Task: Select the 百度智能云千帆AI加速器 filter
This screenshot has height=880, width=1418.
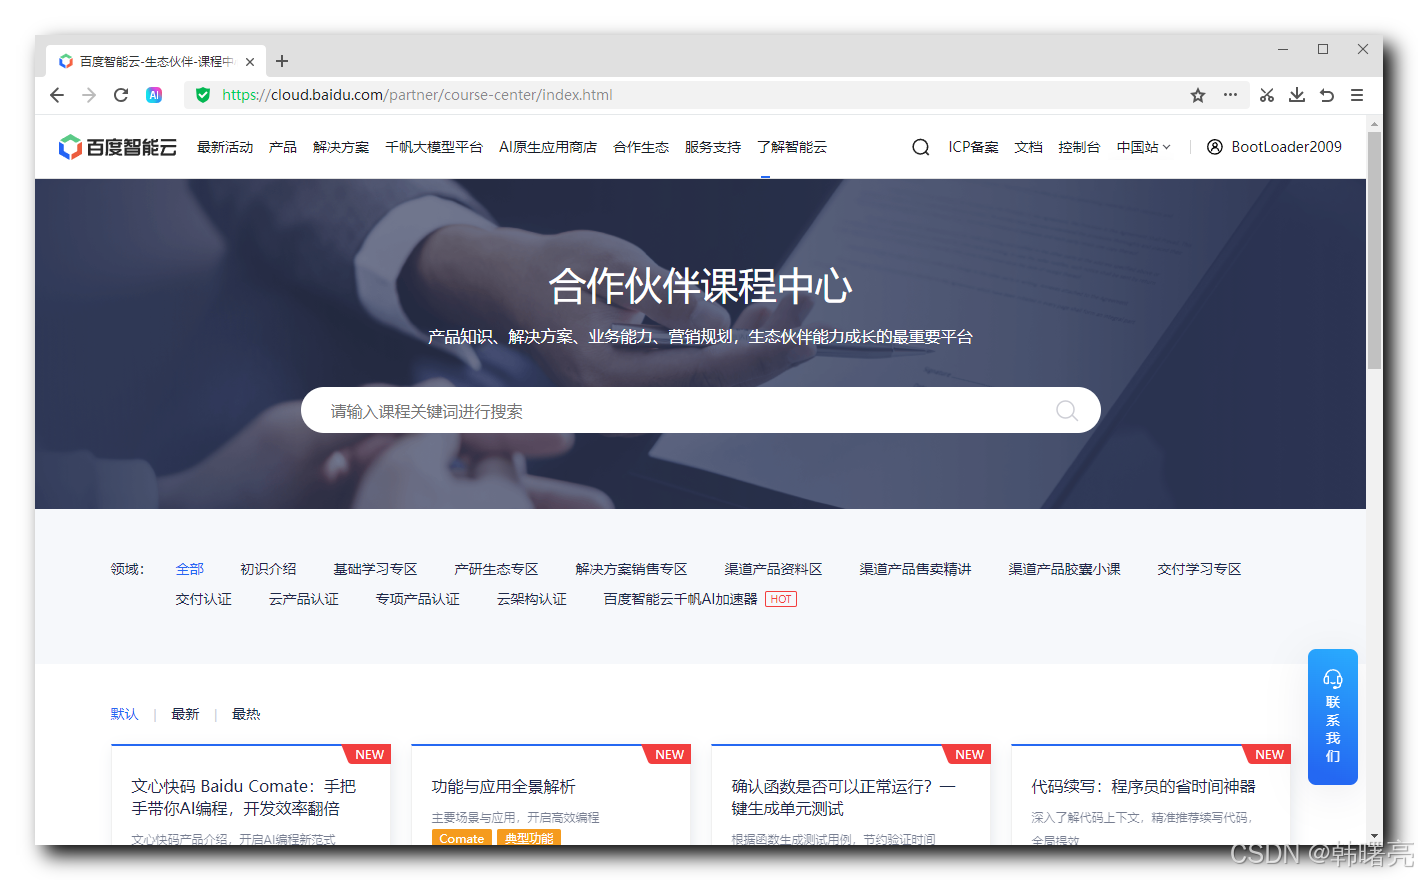Action: click(x=681, y=599)
